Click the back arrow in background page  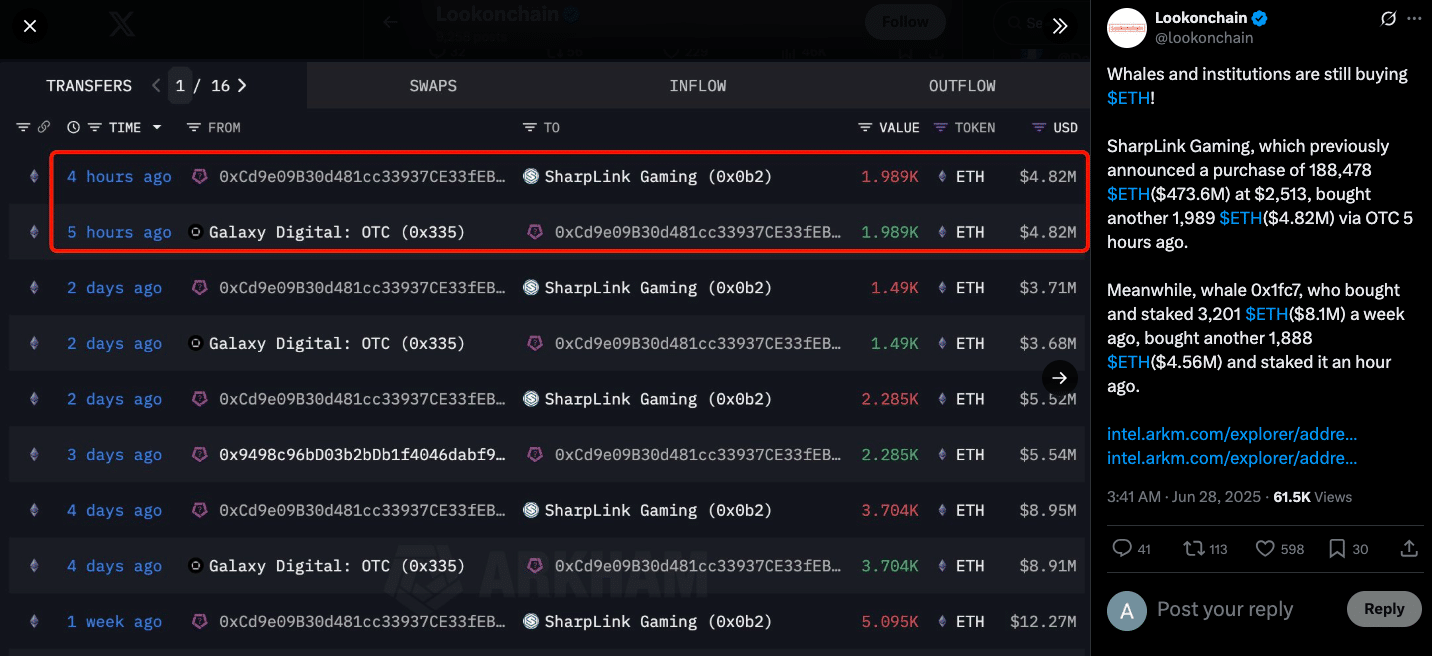(x=390, y=22)
